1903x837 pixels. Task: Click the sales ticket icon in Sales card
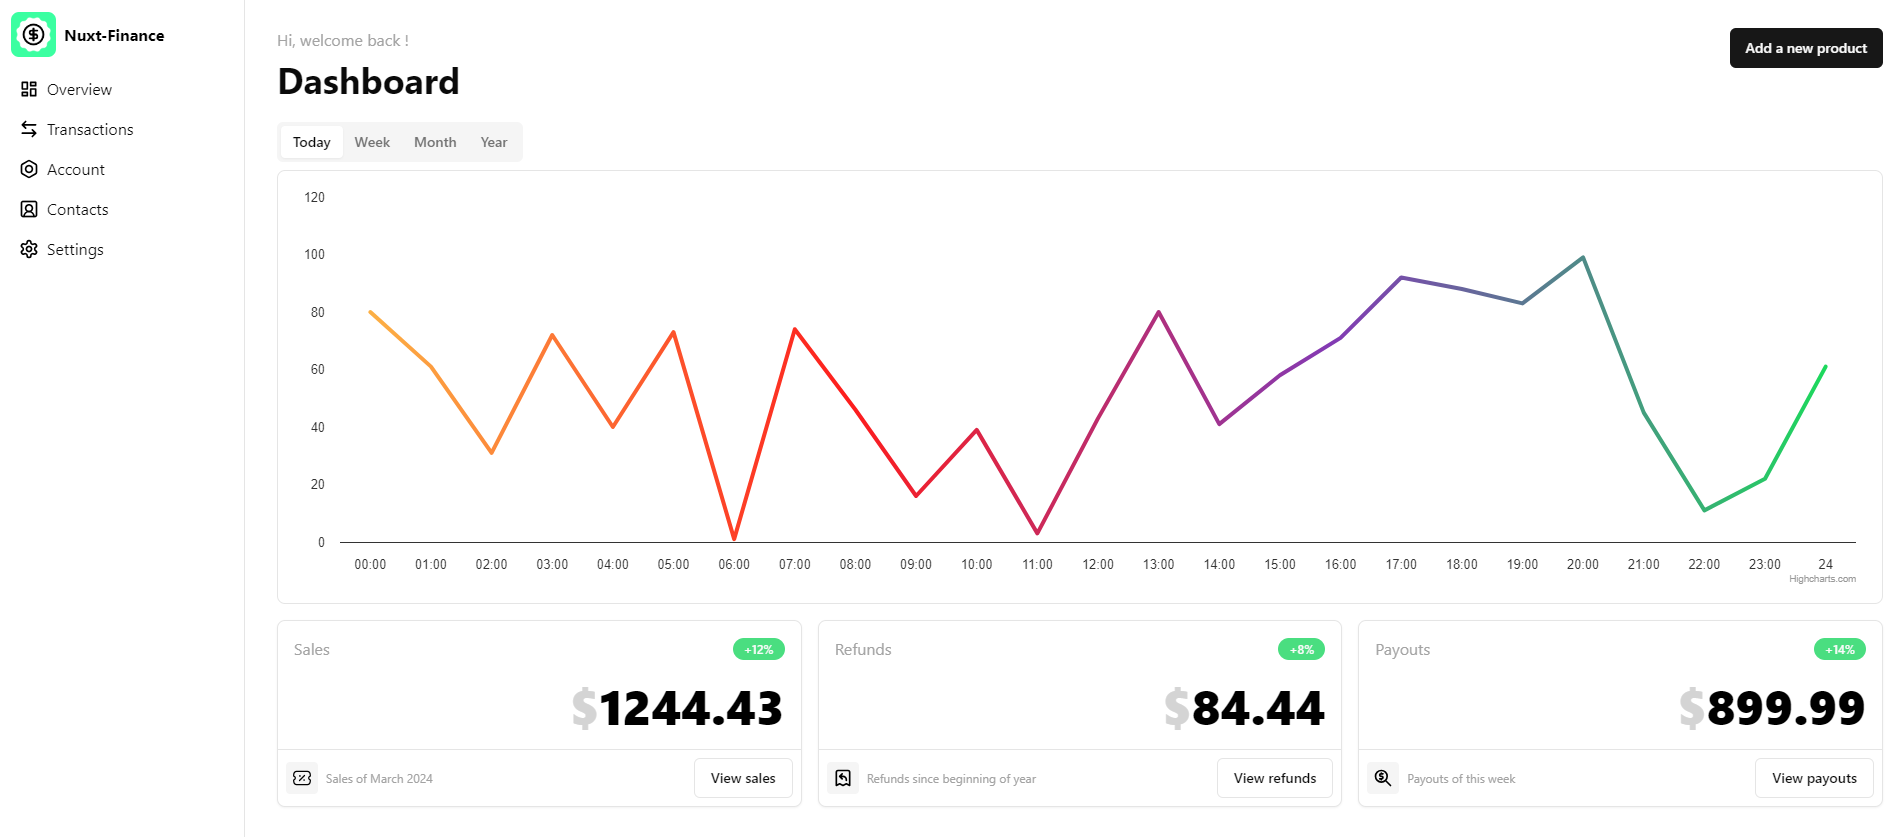[x=302, y=778]
